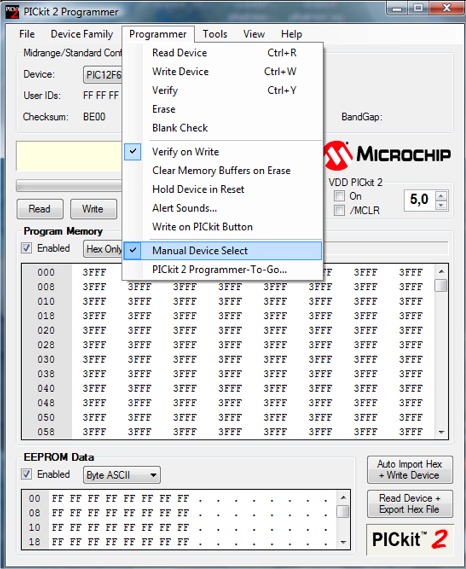This screenshot has width=466, height=569.
Task: Open the Hex Only view dropdown
Action: 103,249
